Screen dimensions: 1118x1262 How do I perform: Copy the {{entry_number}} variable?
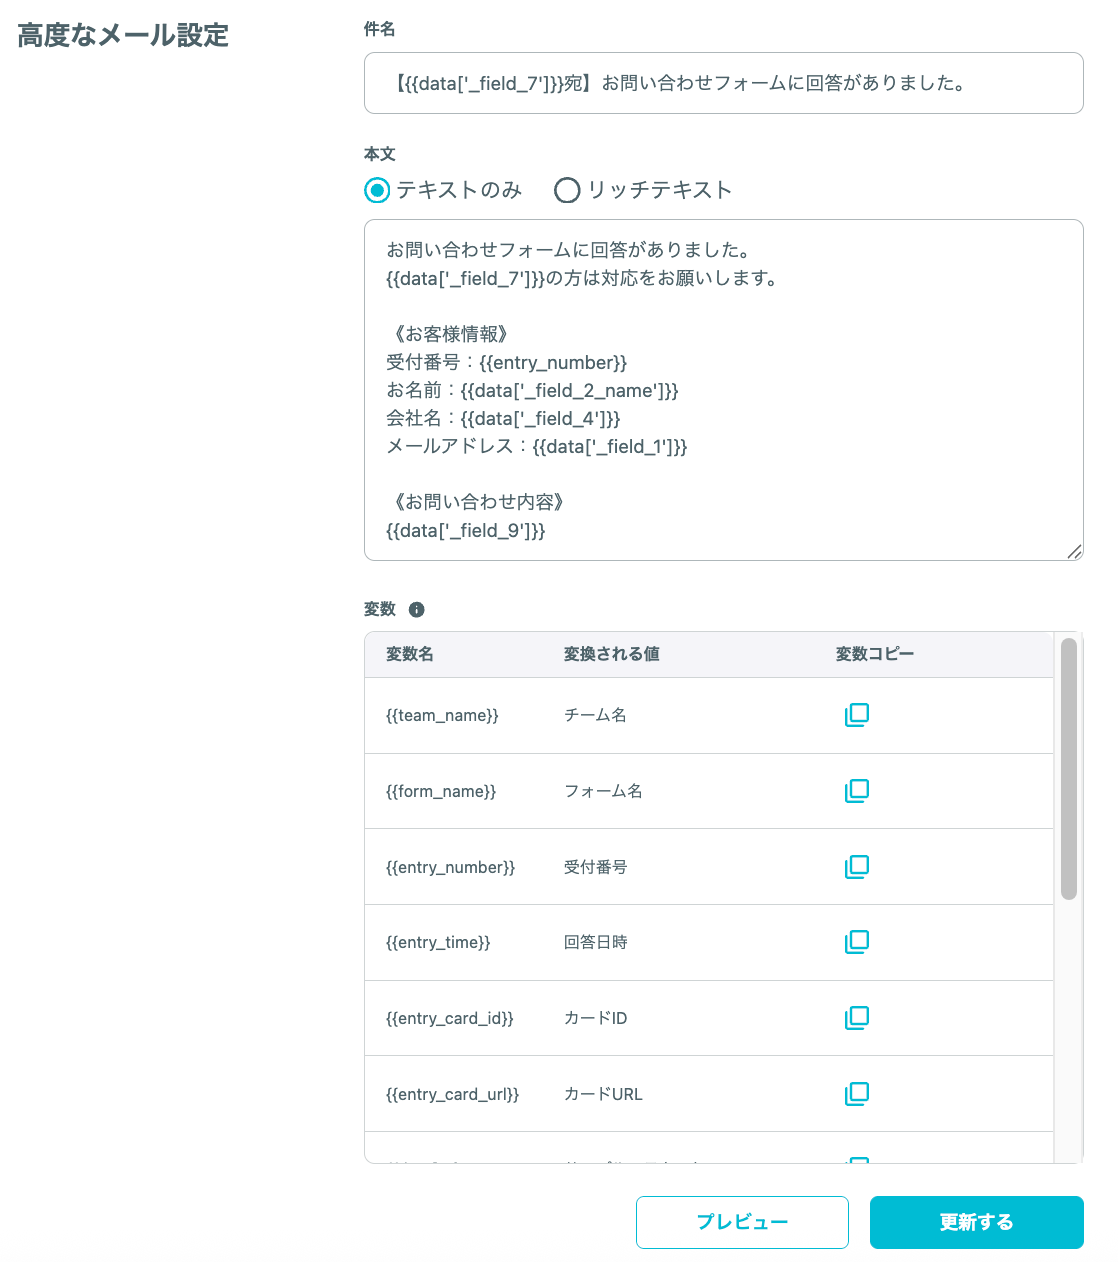point(857,867)
